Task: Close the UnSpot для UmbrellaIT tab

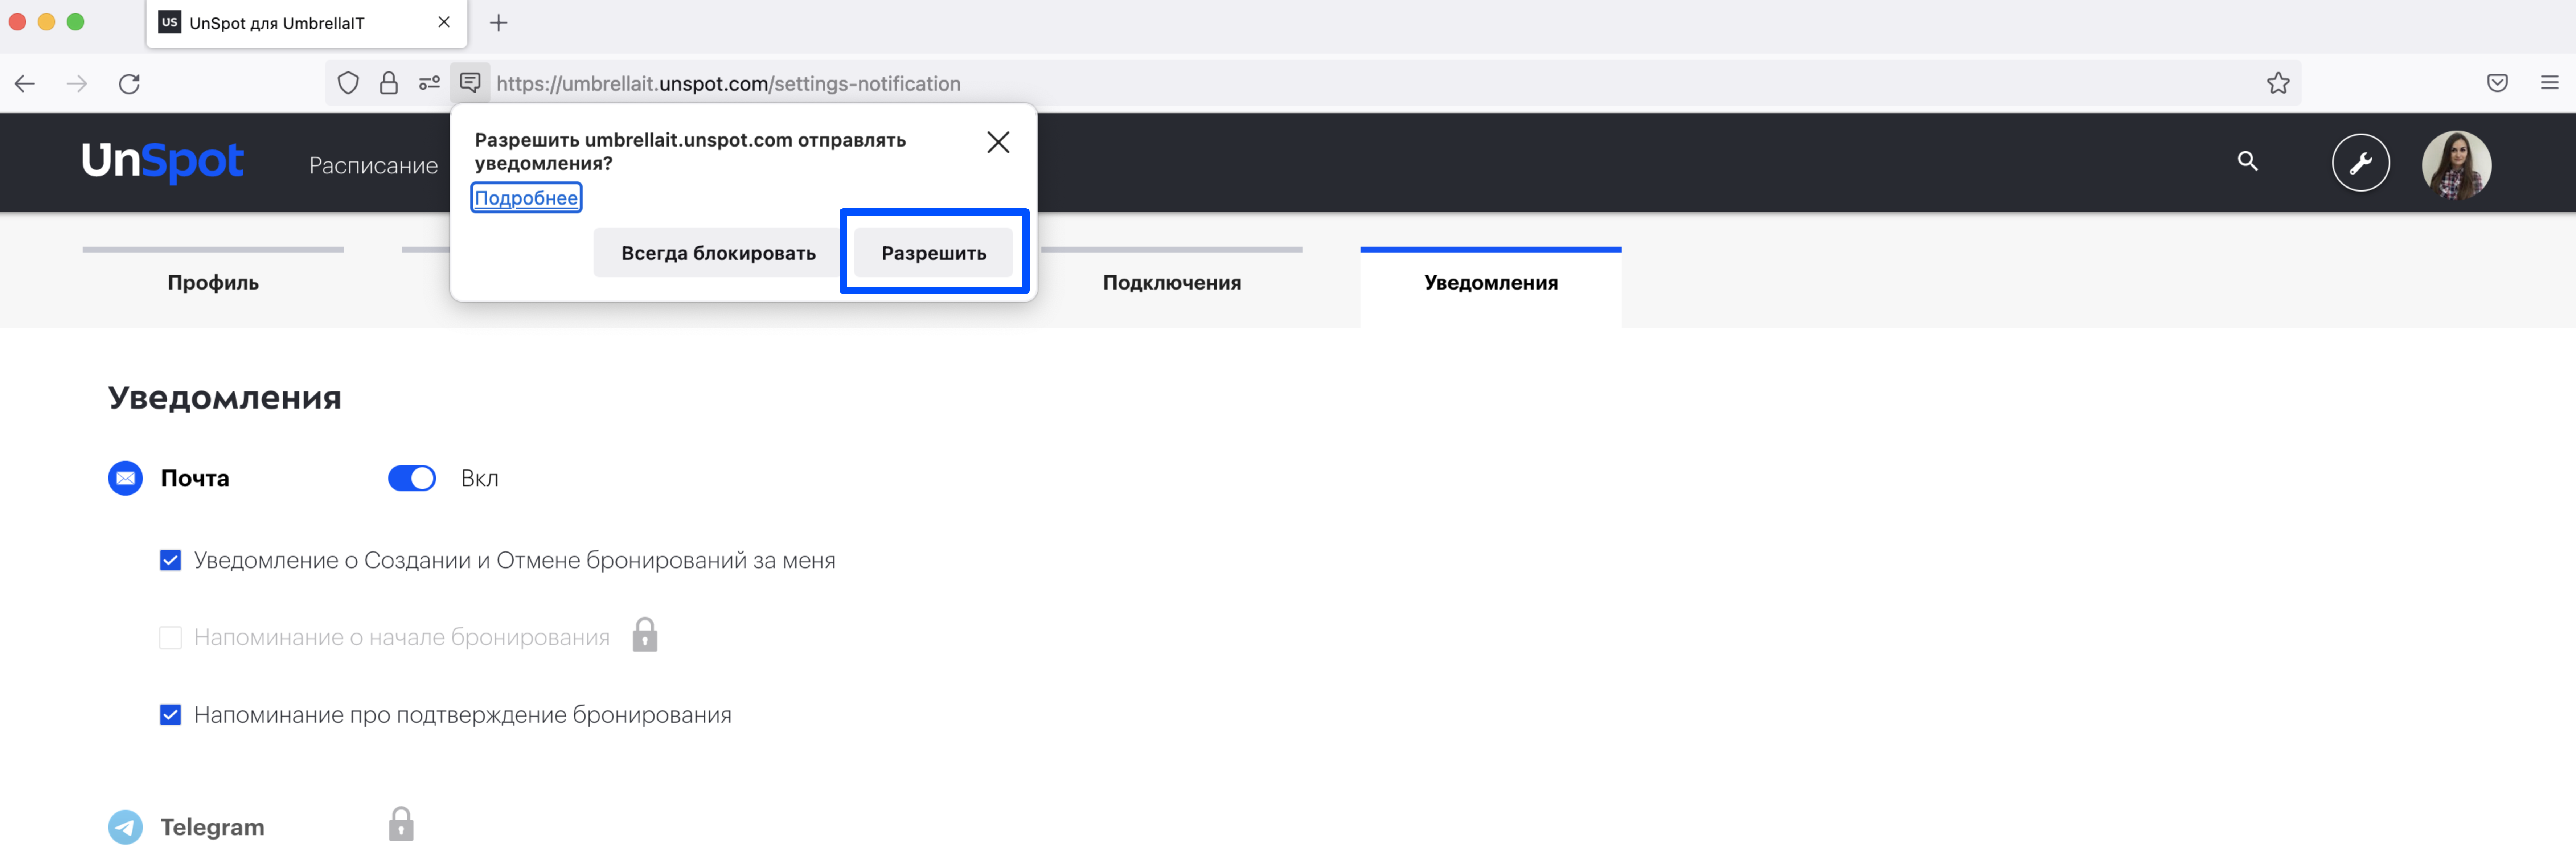Action: pos(444,22)
